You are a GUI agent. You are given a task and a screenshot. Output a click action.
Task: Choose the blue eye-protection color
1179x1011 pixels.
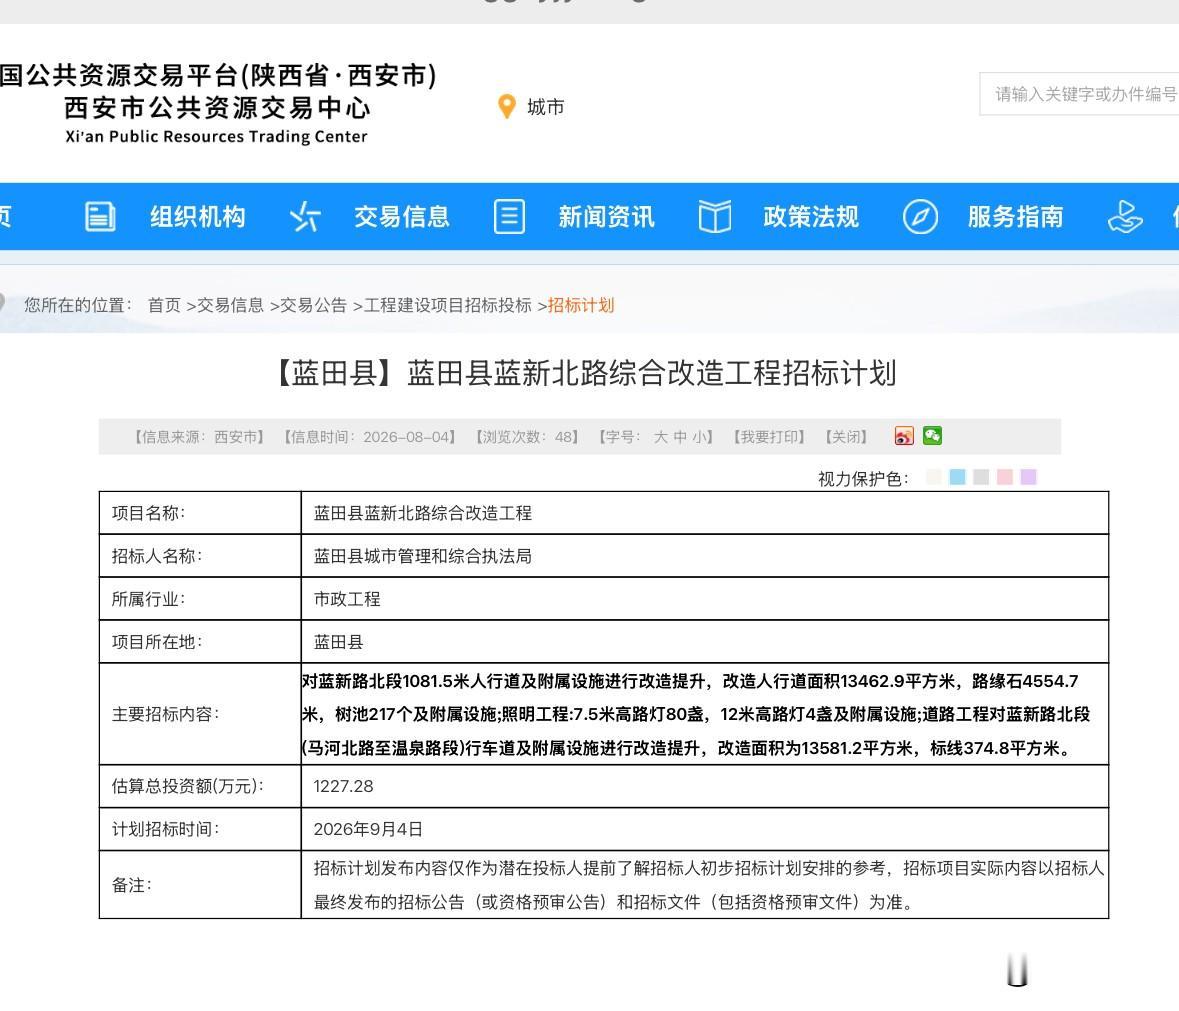click(957, 477)
